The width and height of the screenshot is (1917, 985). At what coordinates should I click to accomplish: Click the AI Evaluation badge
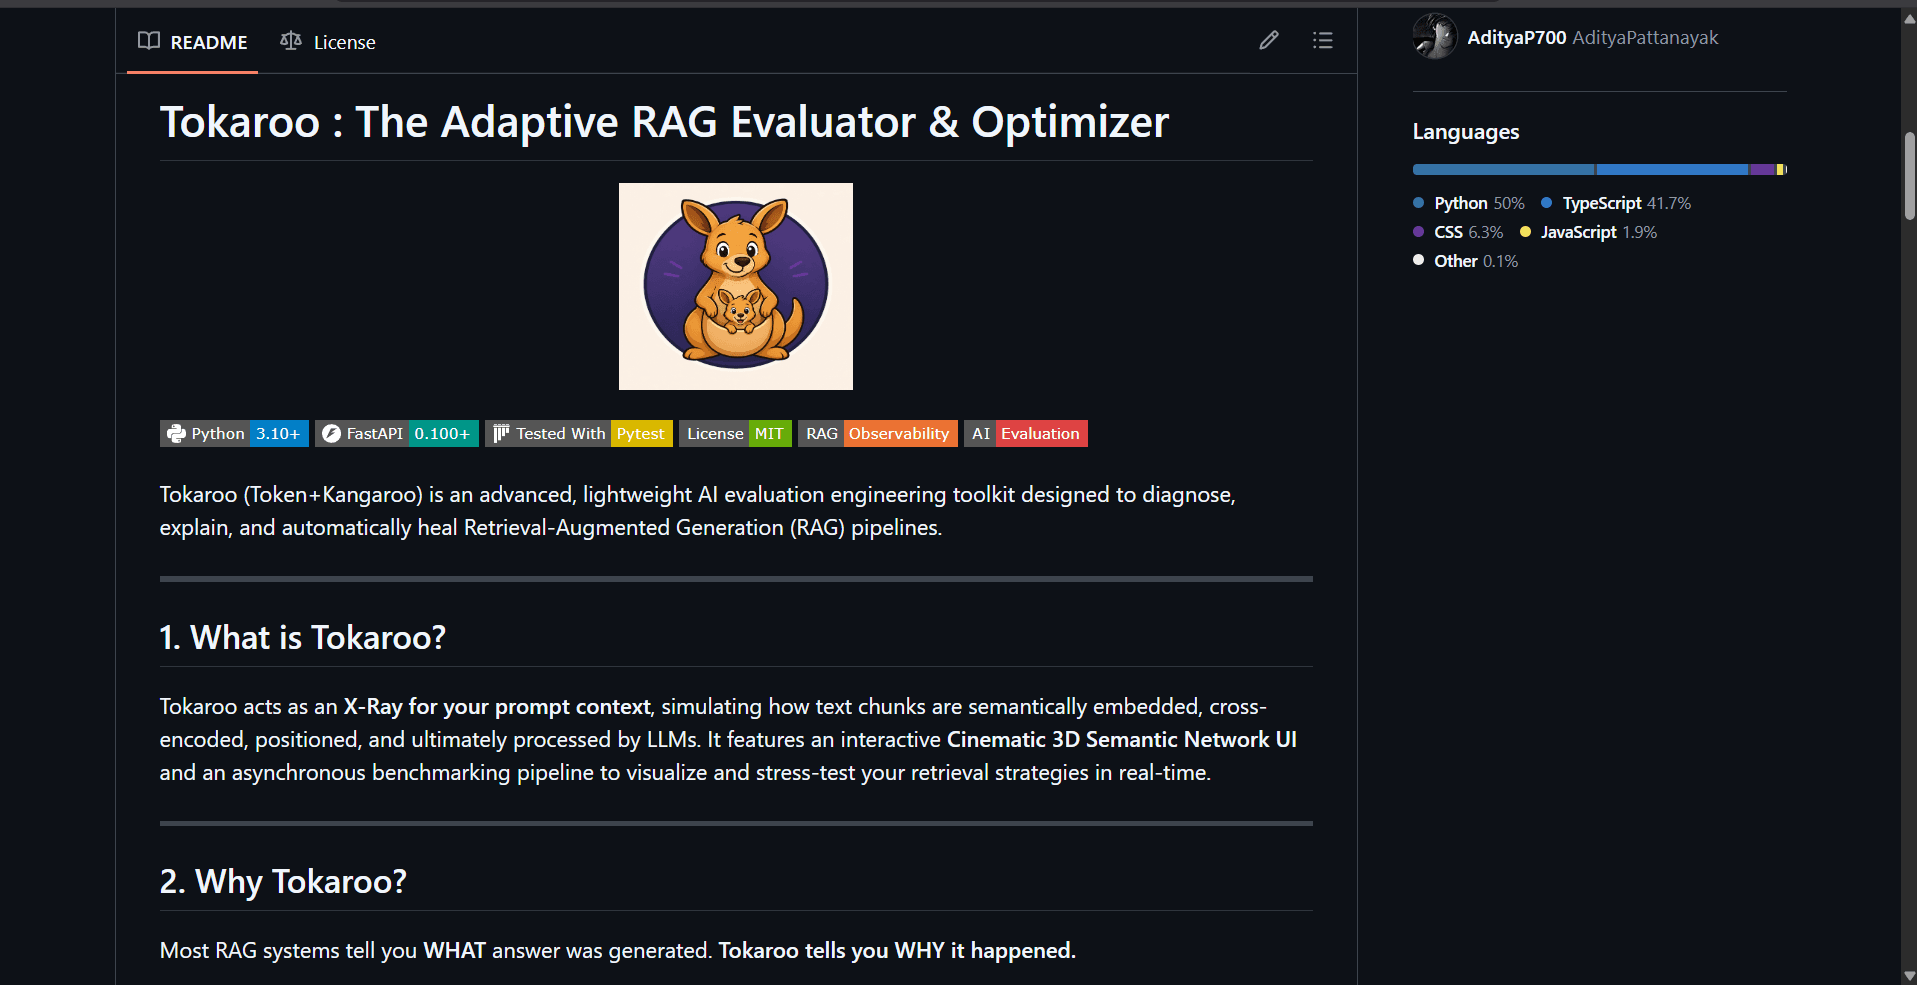click(x=1026, y=433)
